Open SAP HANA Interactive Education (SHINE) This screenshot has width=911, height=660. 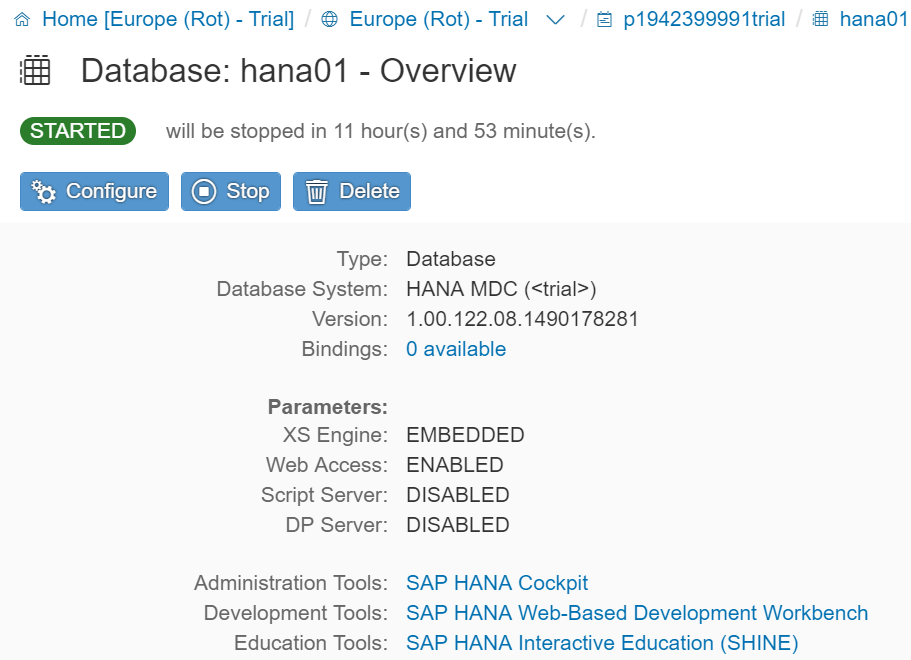tap(602, 643)
